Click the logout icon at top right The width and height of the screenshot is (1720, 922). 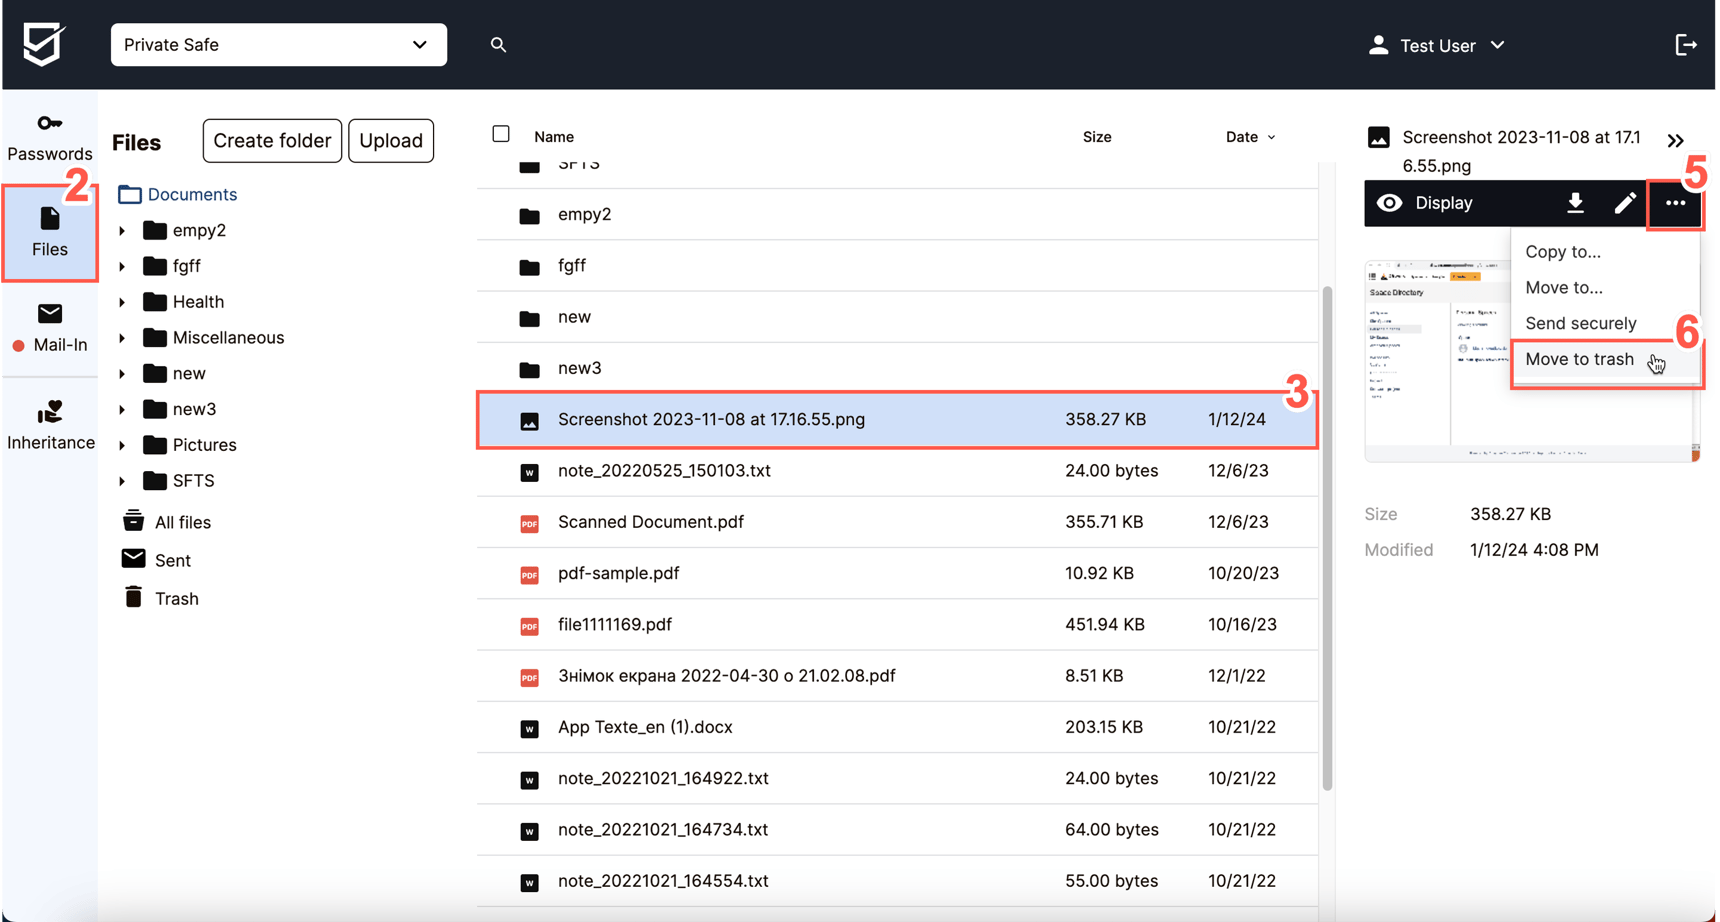(1687, 44)
